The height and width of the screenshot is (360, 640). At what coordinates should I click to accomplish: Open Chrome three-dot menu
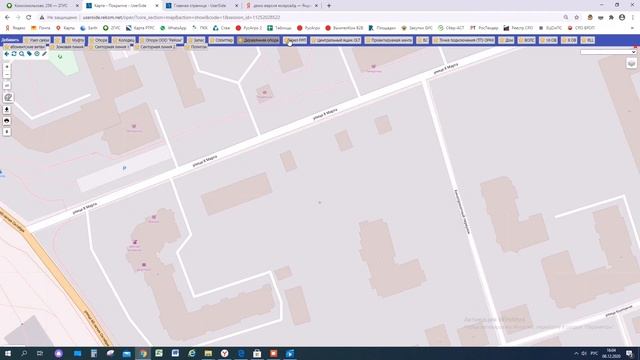pos(633,18)
